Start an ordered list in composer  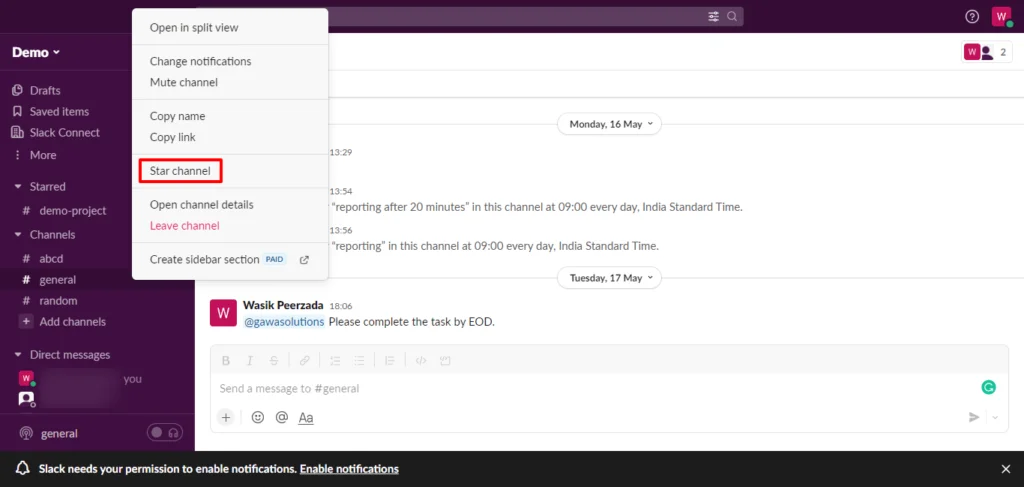(335, 360)
